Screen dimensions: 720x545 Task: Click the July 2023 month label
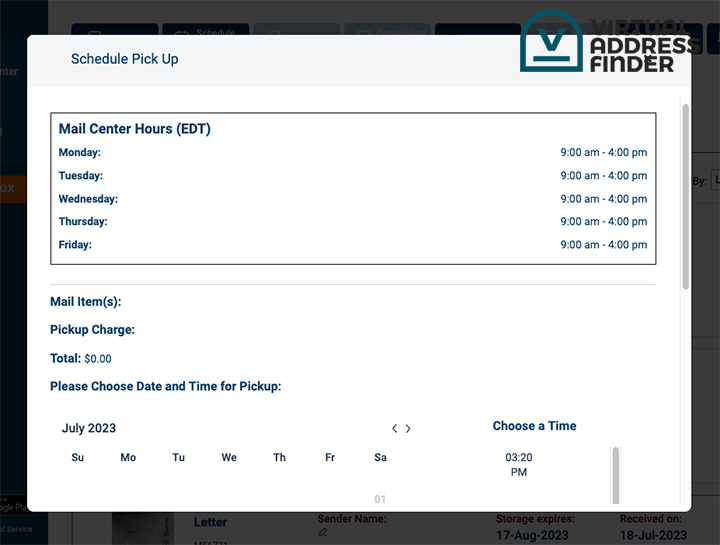[x=89, y=428]
